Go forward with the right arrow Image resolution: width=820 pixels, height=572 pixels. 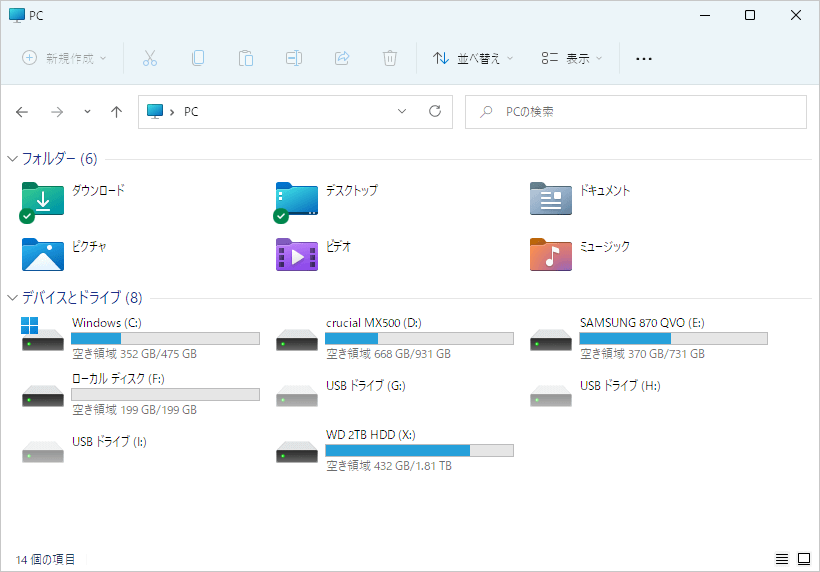click(57, 112)
